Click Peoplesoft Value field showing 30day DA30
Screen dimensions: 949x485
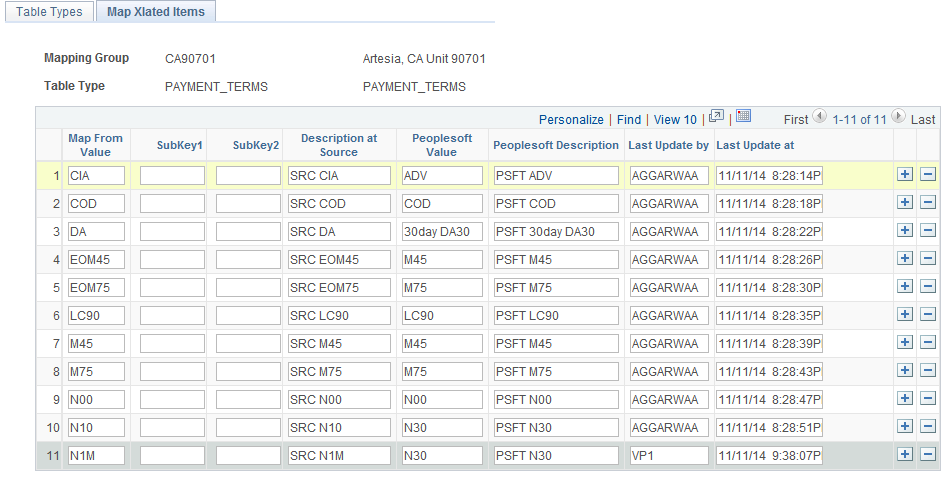tap(443, 231)
